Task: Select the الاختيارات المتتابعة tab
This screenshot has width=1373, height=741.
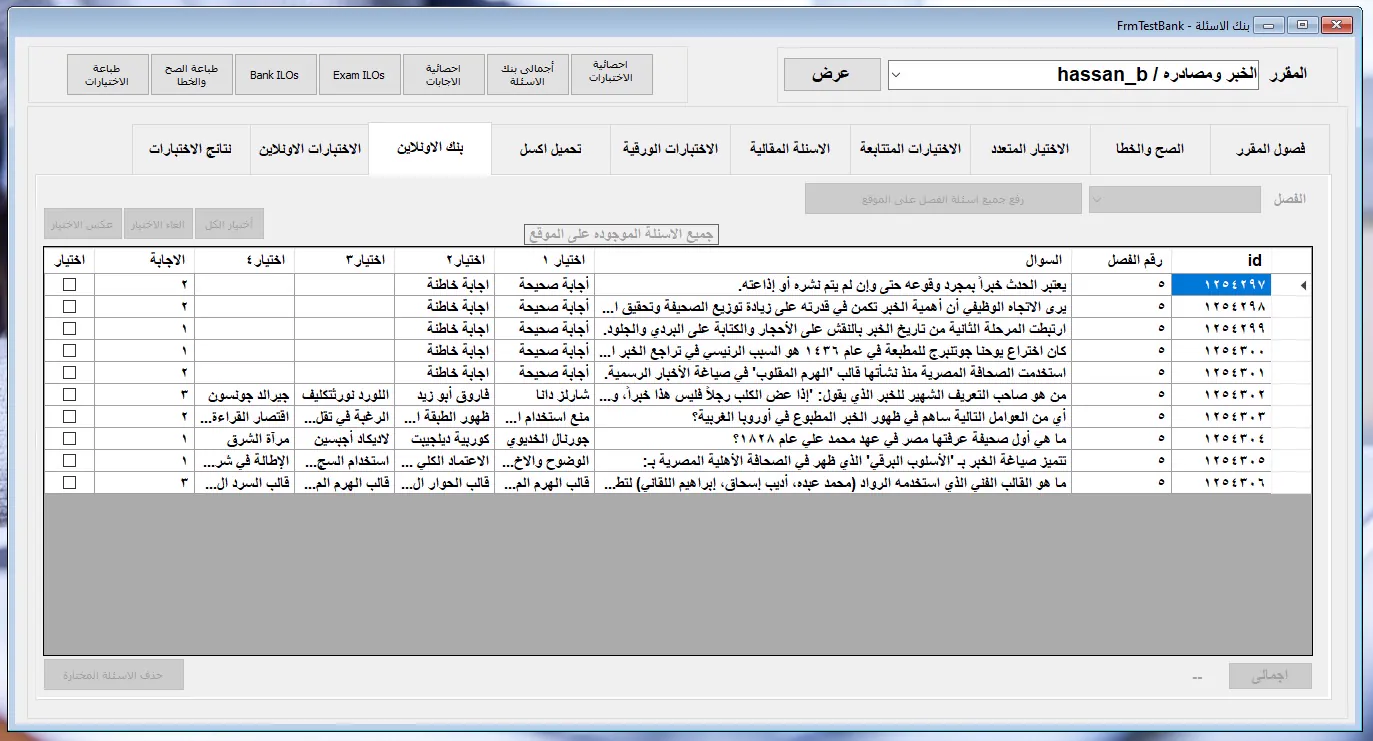Action: coord(910,149)
